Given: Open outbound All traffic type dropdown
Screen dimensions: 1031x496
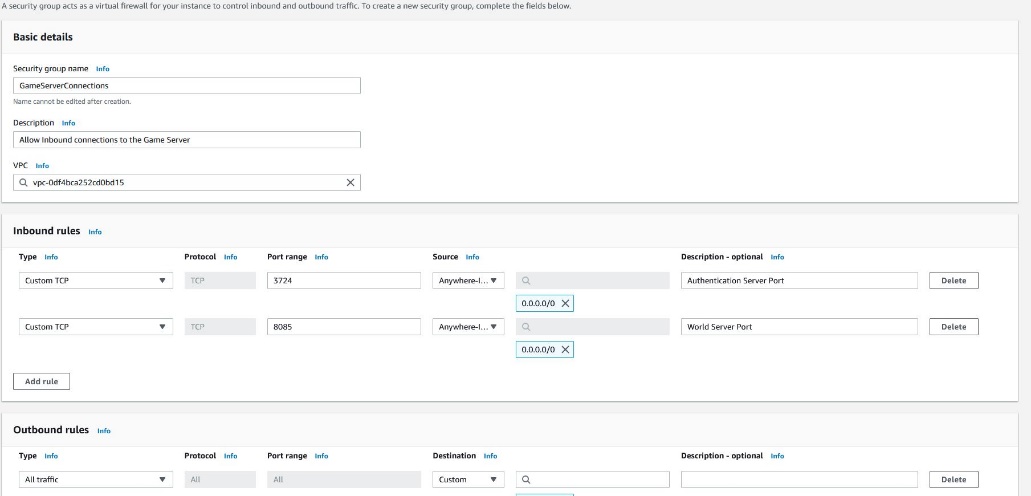Looking at the screenshot, I should pyautogui.click(x=95, y=480).
